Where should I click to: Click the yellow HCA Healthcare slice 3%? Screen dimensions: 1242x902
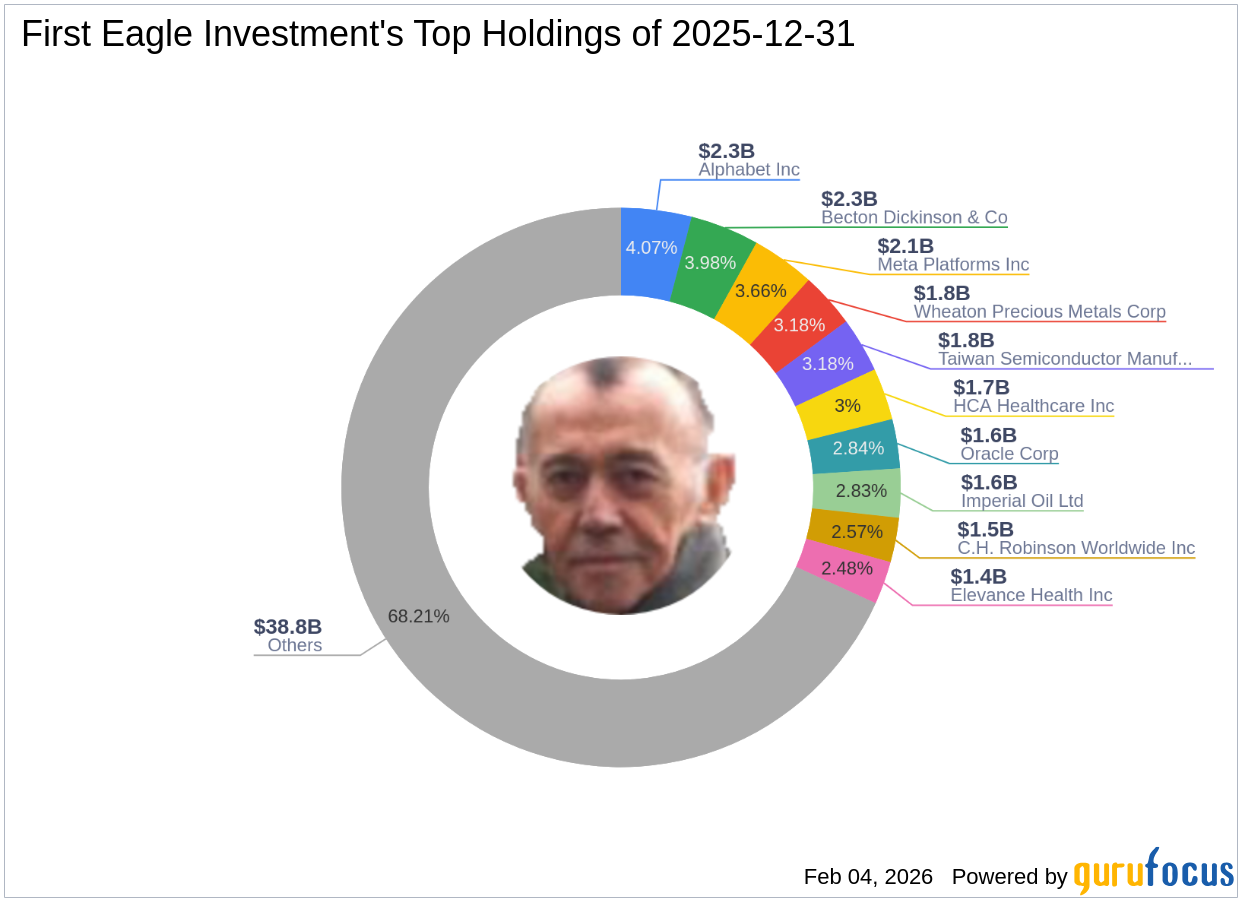click(847, 405)
